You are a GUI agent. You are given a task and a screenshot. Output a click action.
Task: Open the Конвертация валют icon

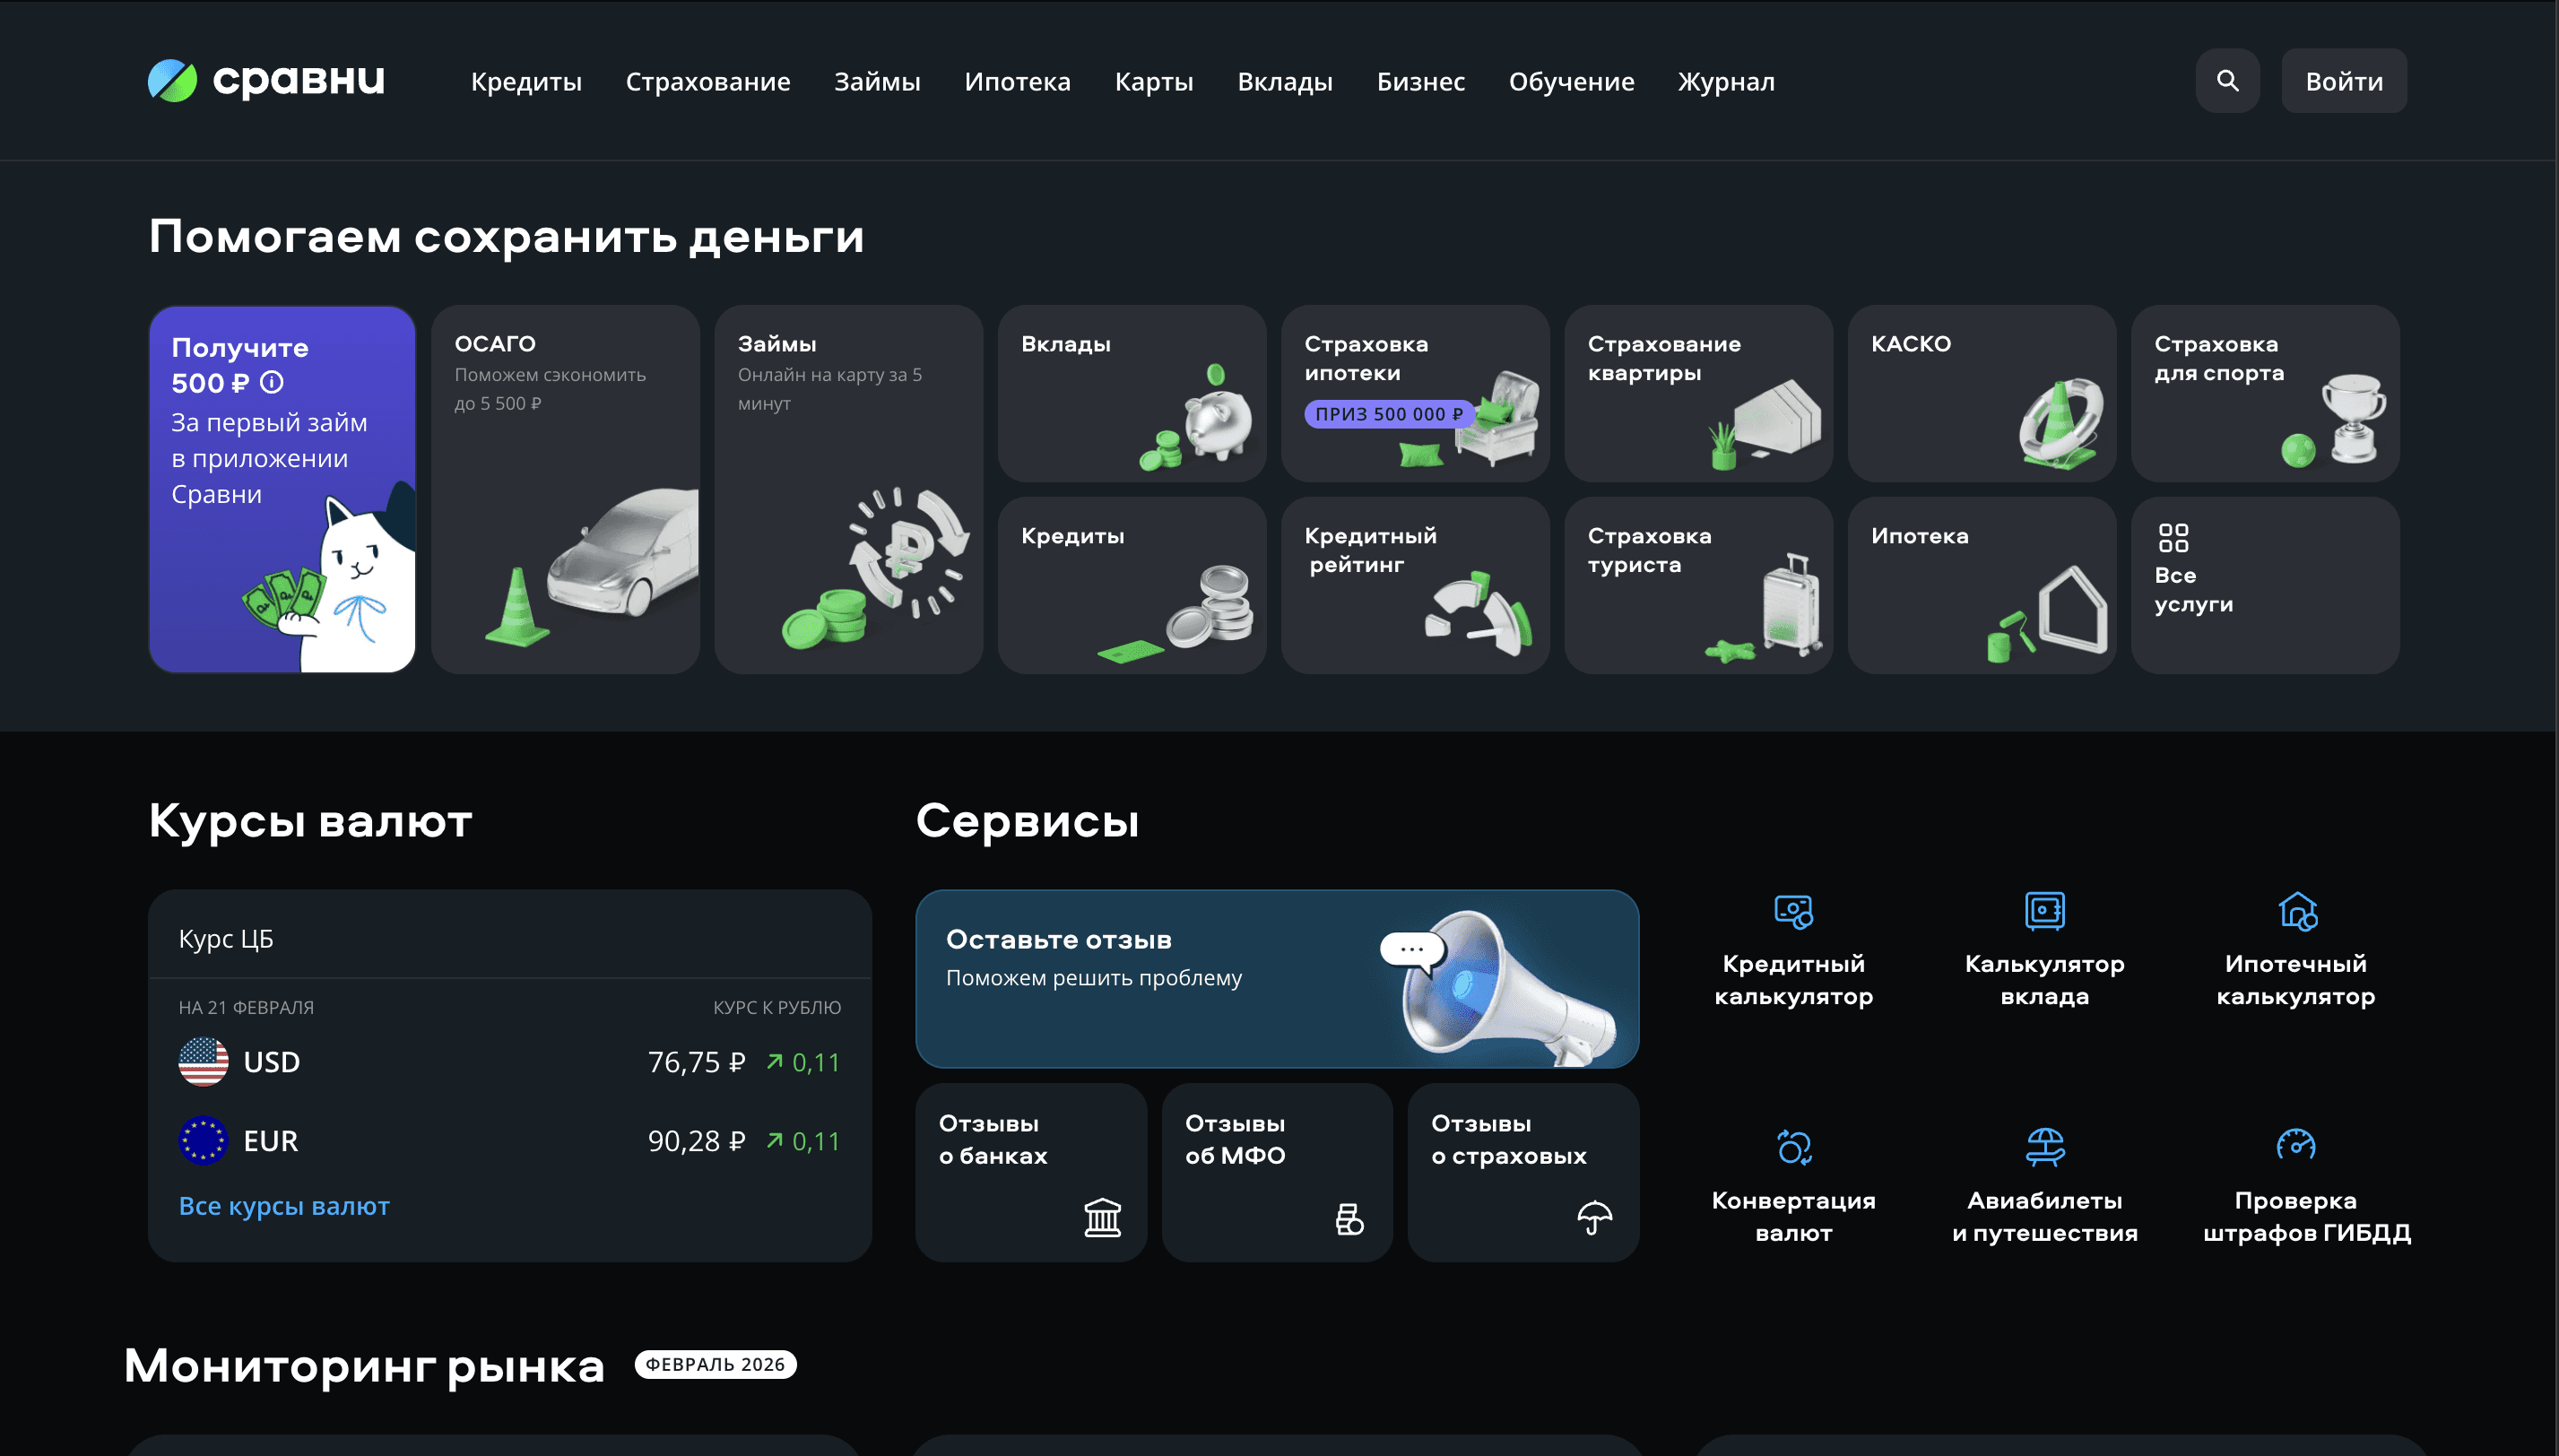1793,1147
